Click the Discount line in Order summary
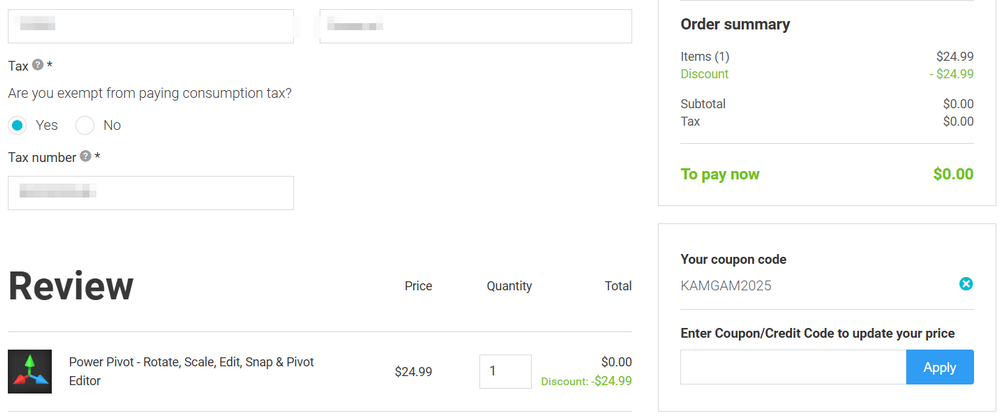 705,74
